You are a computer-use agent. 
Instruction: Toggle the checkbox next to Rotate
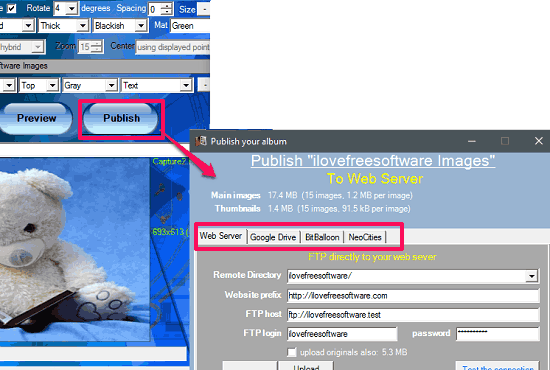click(x=12, y=8)
